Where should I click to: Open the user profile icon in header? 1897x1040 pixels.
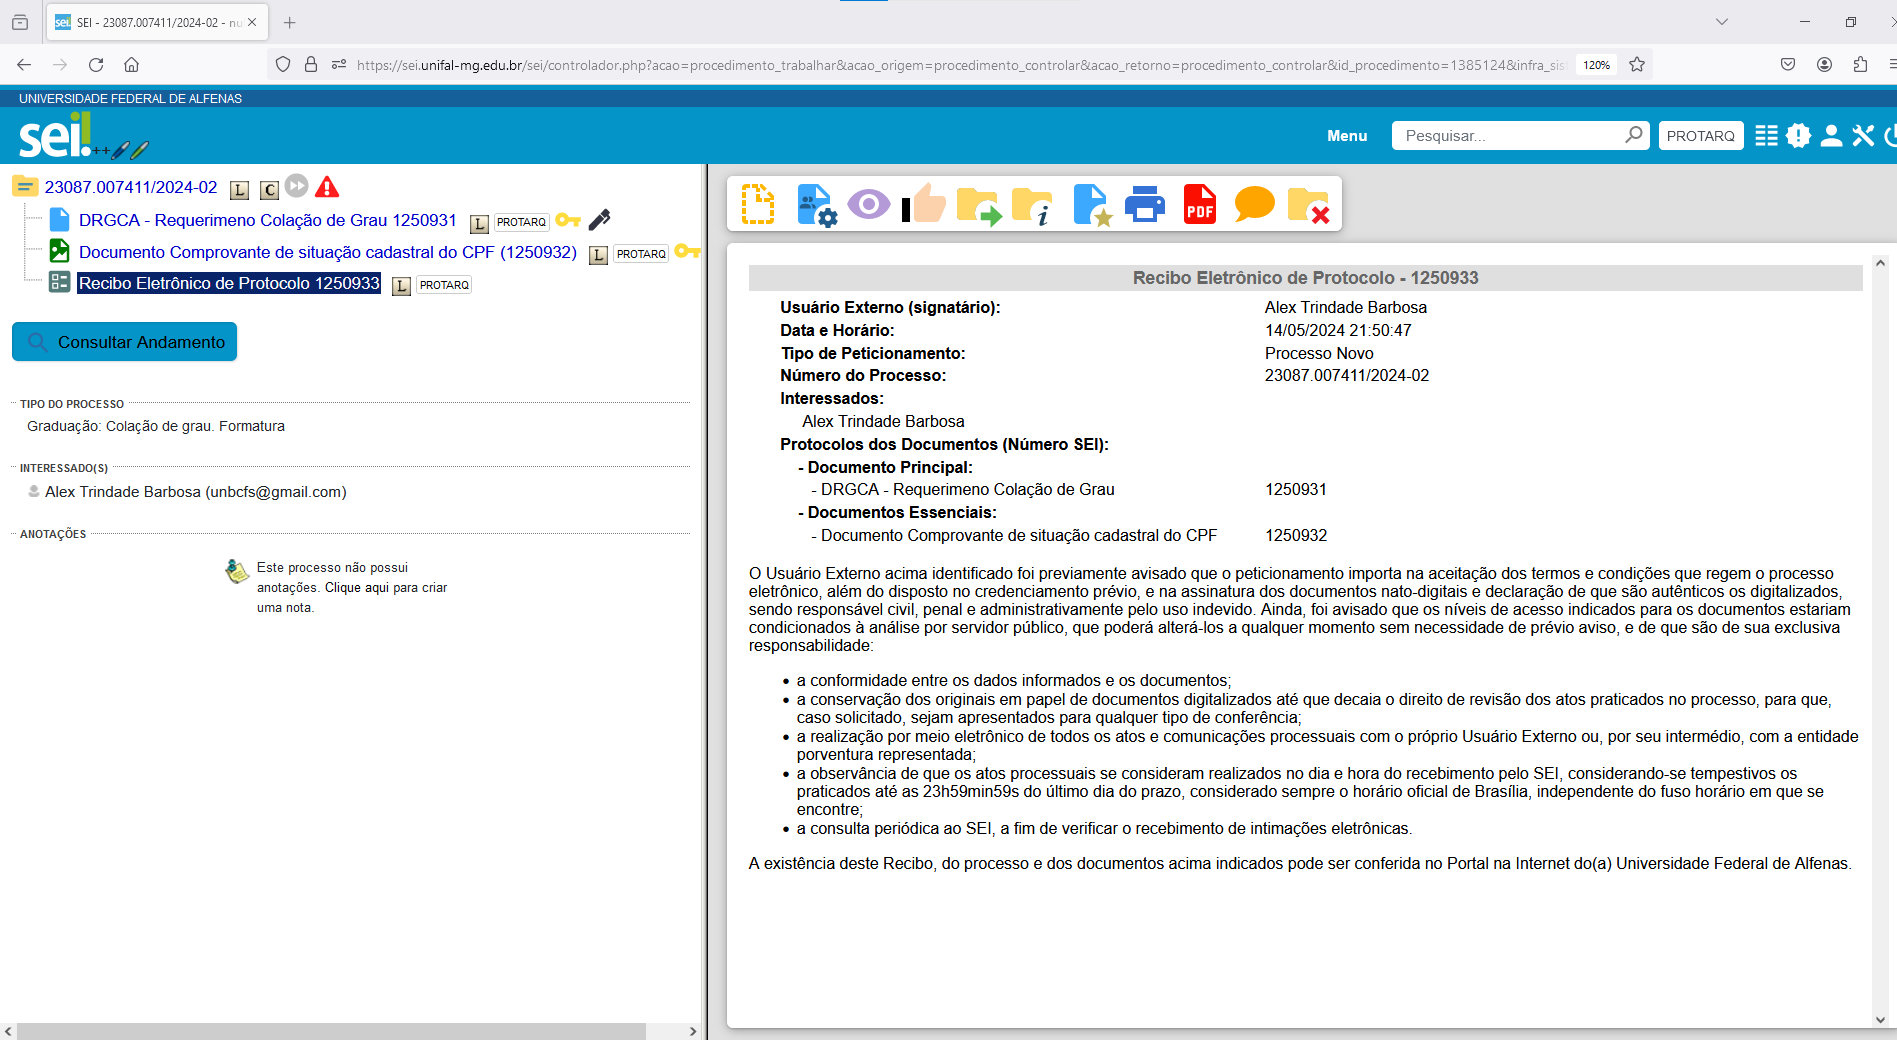[x=1831, y=136]
